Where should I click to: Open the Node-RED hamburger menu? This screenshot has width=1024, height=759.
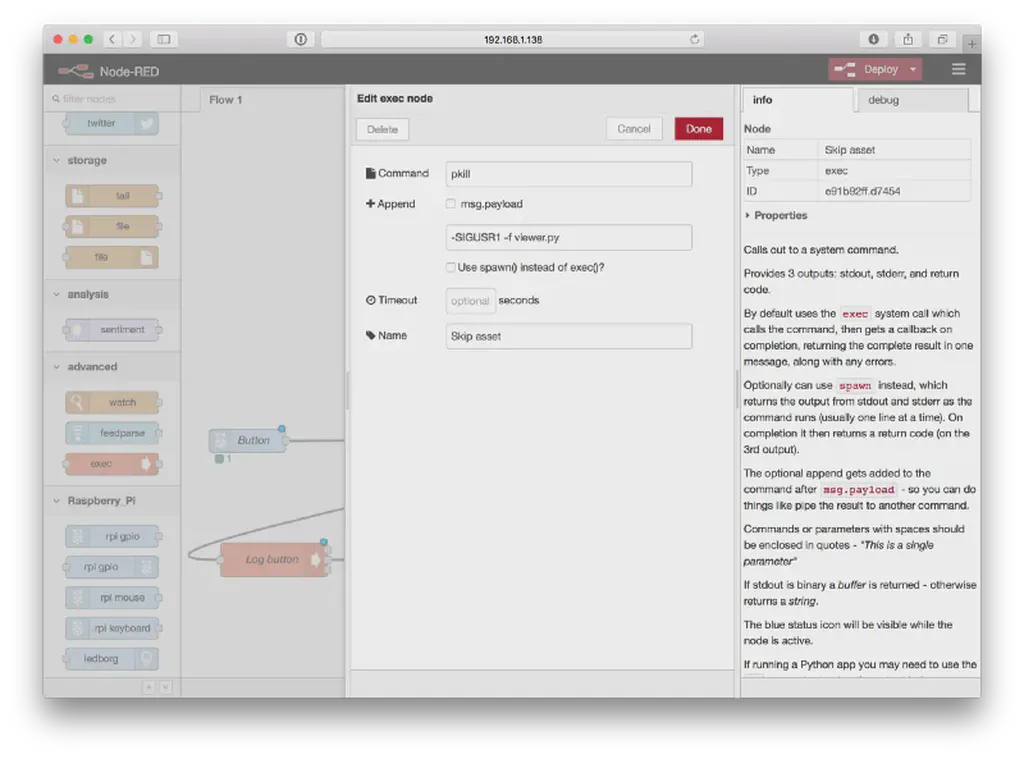point(958,70)
